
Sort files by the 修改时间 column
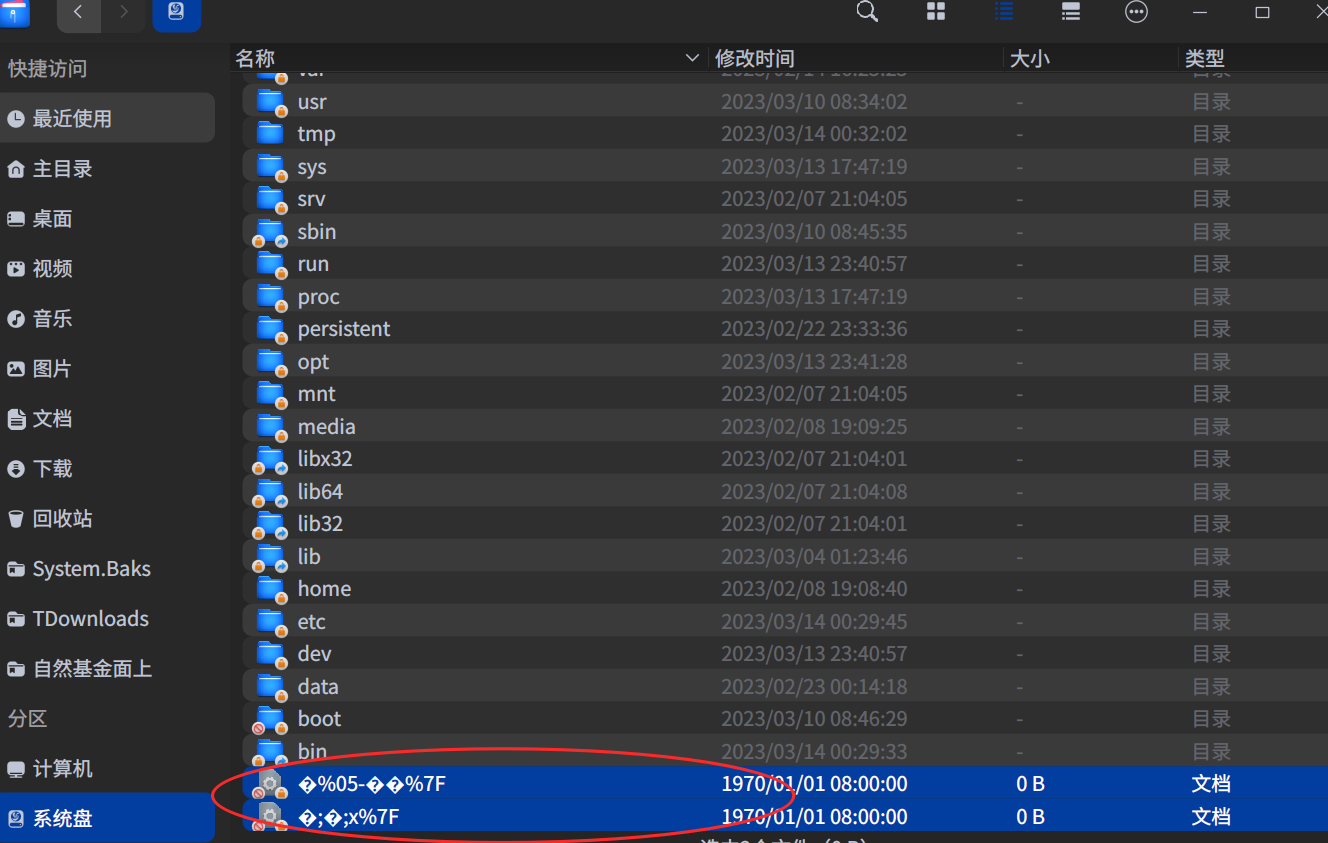(x=755, y=59)
